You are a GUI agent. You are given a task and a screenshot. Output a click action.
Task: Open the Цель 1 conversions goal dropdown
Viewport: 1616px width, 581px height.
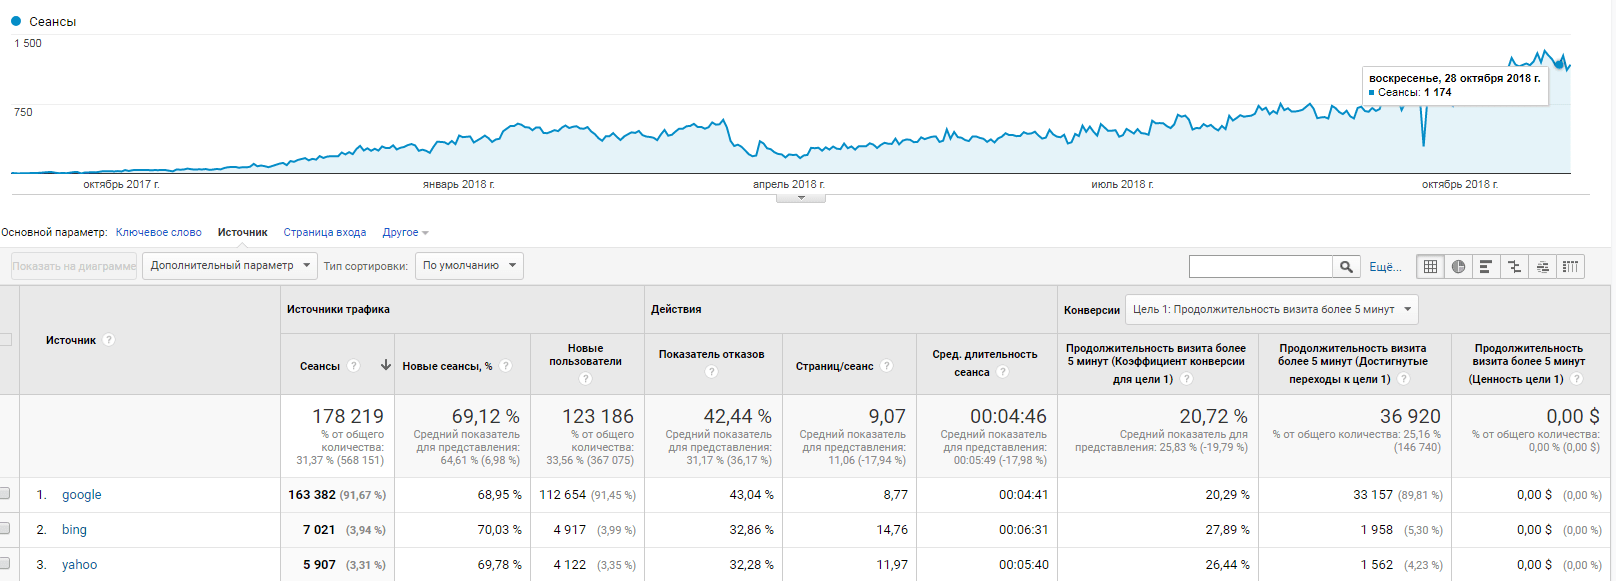click(x=1272, y=309)
